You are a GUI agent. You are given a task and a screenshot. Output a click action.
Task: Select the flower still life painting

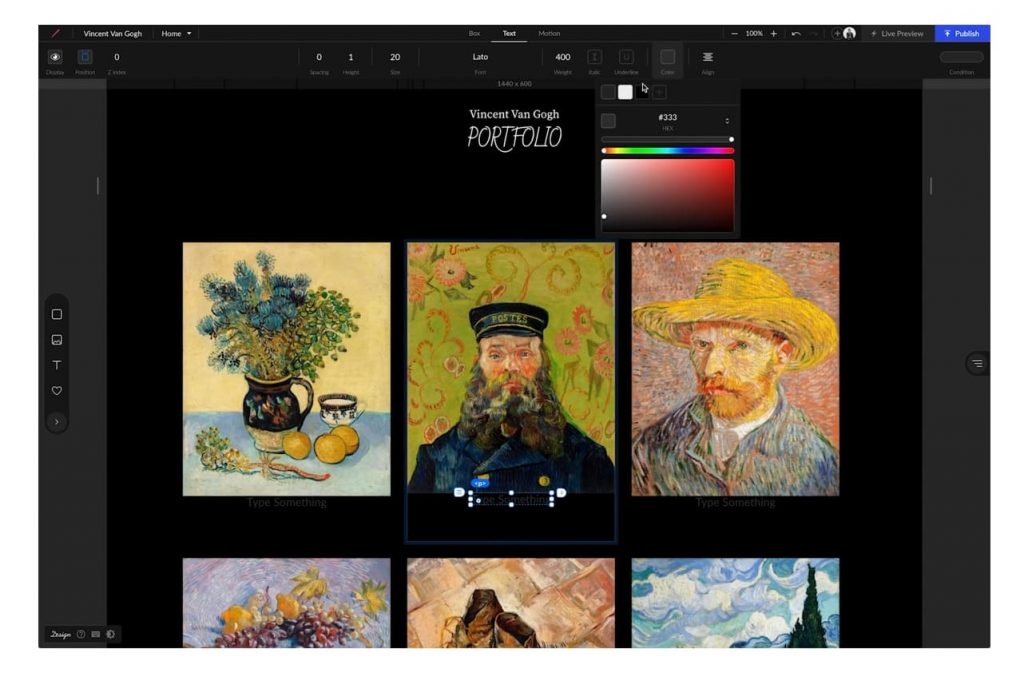point(287,369)
